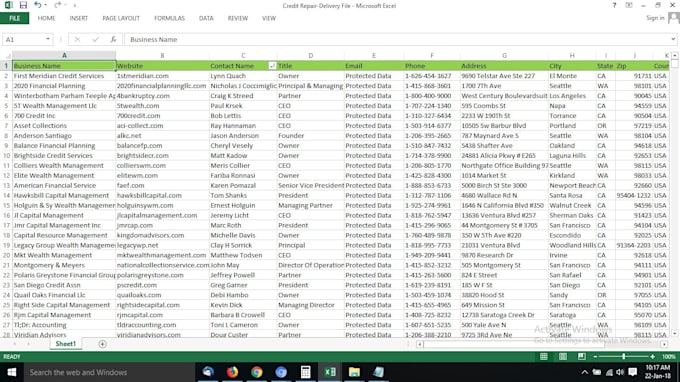Viewport: 680px width, 382px height.
Task: Open Calculator from the taskbar
Action: 305,372
